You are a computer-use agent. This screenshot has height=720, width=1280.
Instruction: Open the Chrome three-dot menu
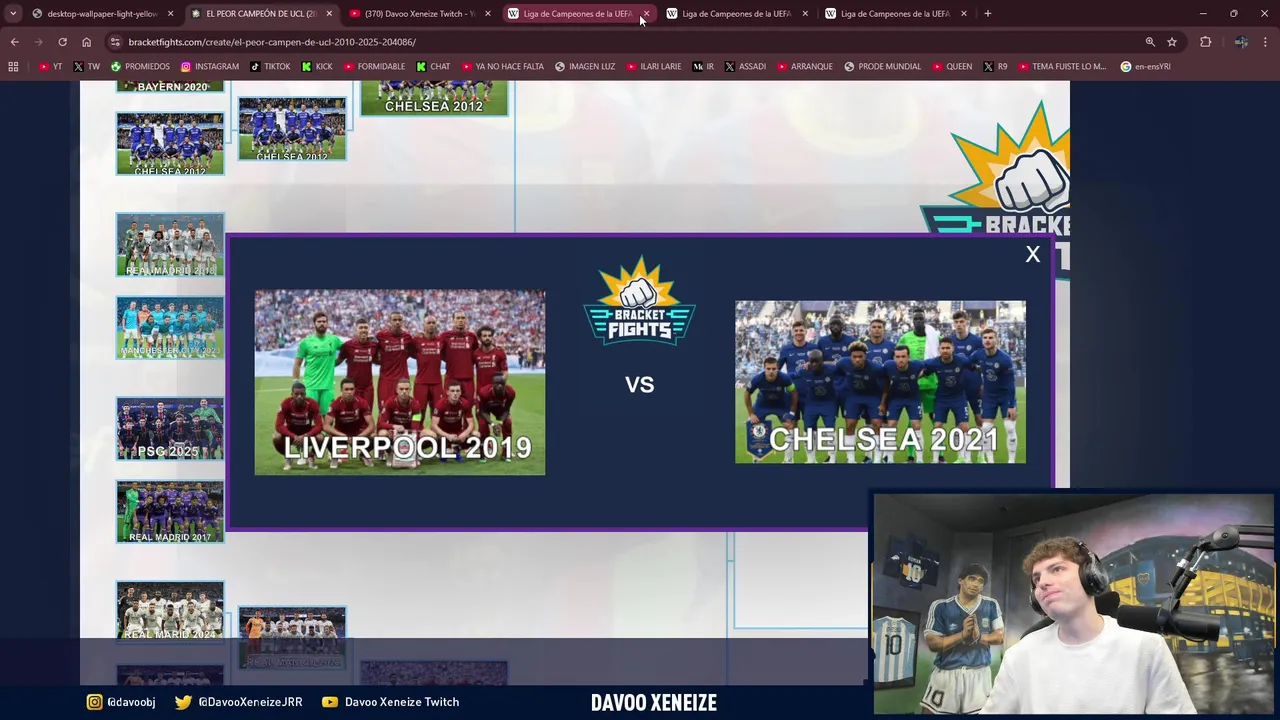coord(1266,42)
